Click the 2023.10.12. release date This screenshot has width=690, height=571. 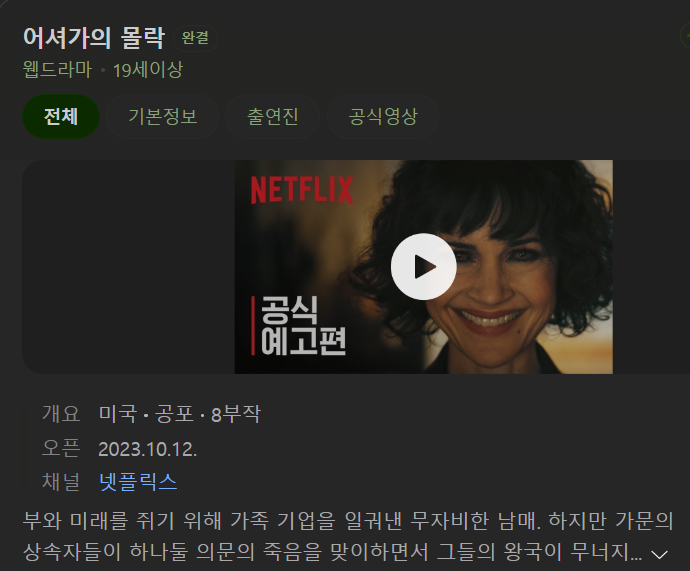pos(147,449)
